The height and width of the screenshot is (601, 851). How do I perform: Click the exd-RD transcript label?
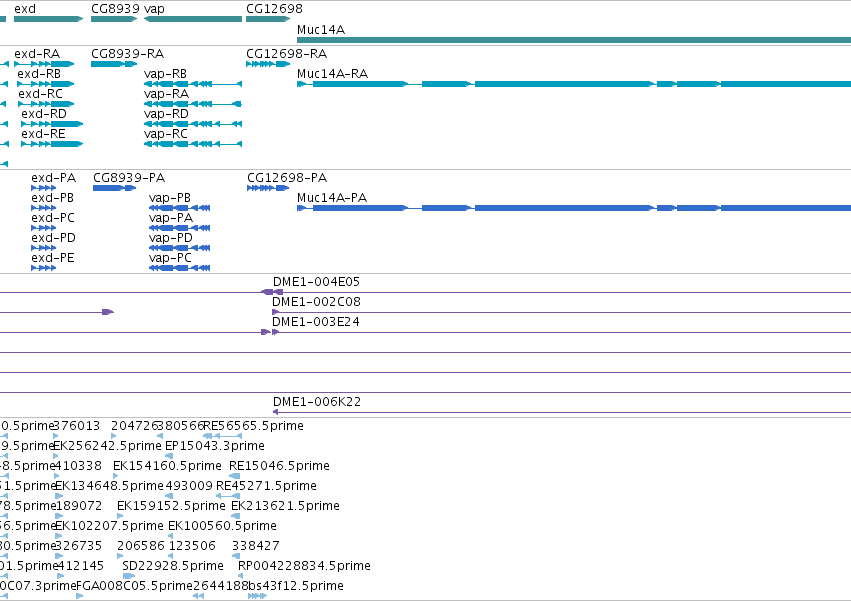click(44, 114)
